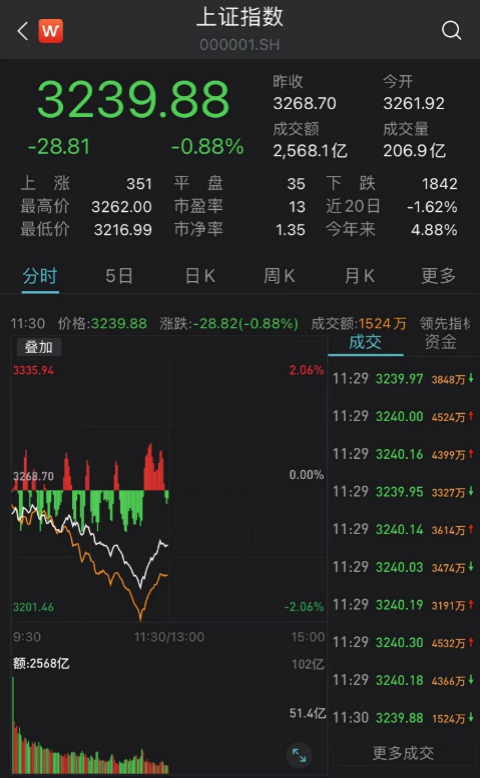Open the 资金 funds tab

440,342
